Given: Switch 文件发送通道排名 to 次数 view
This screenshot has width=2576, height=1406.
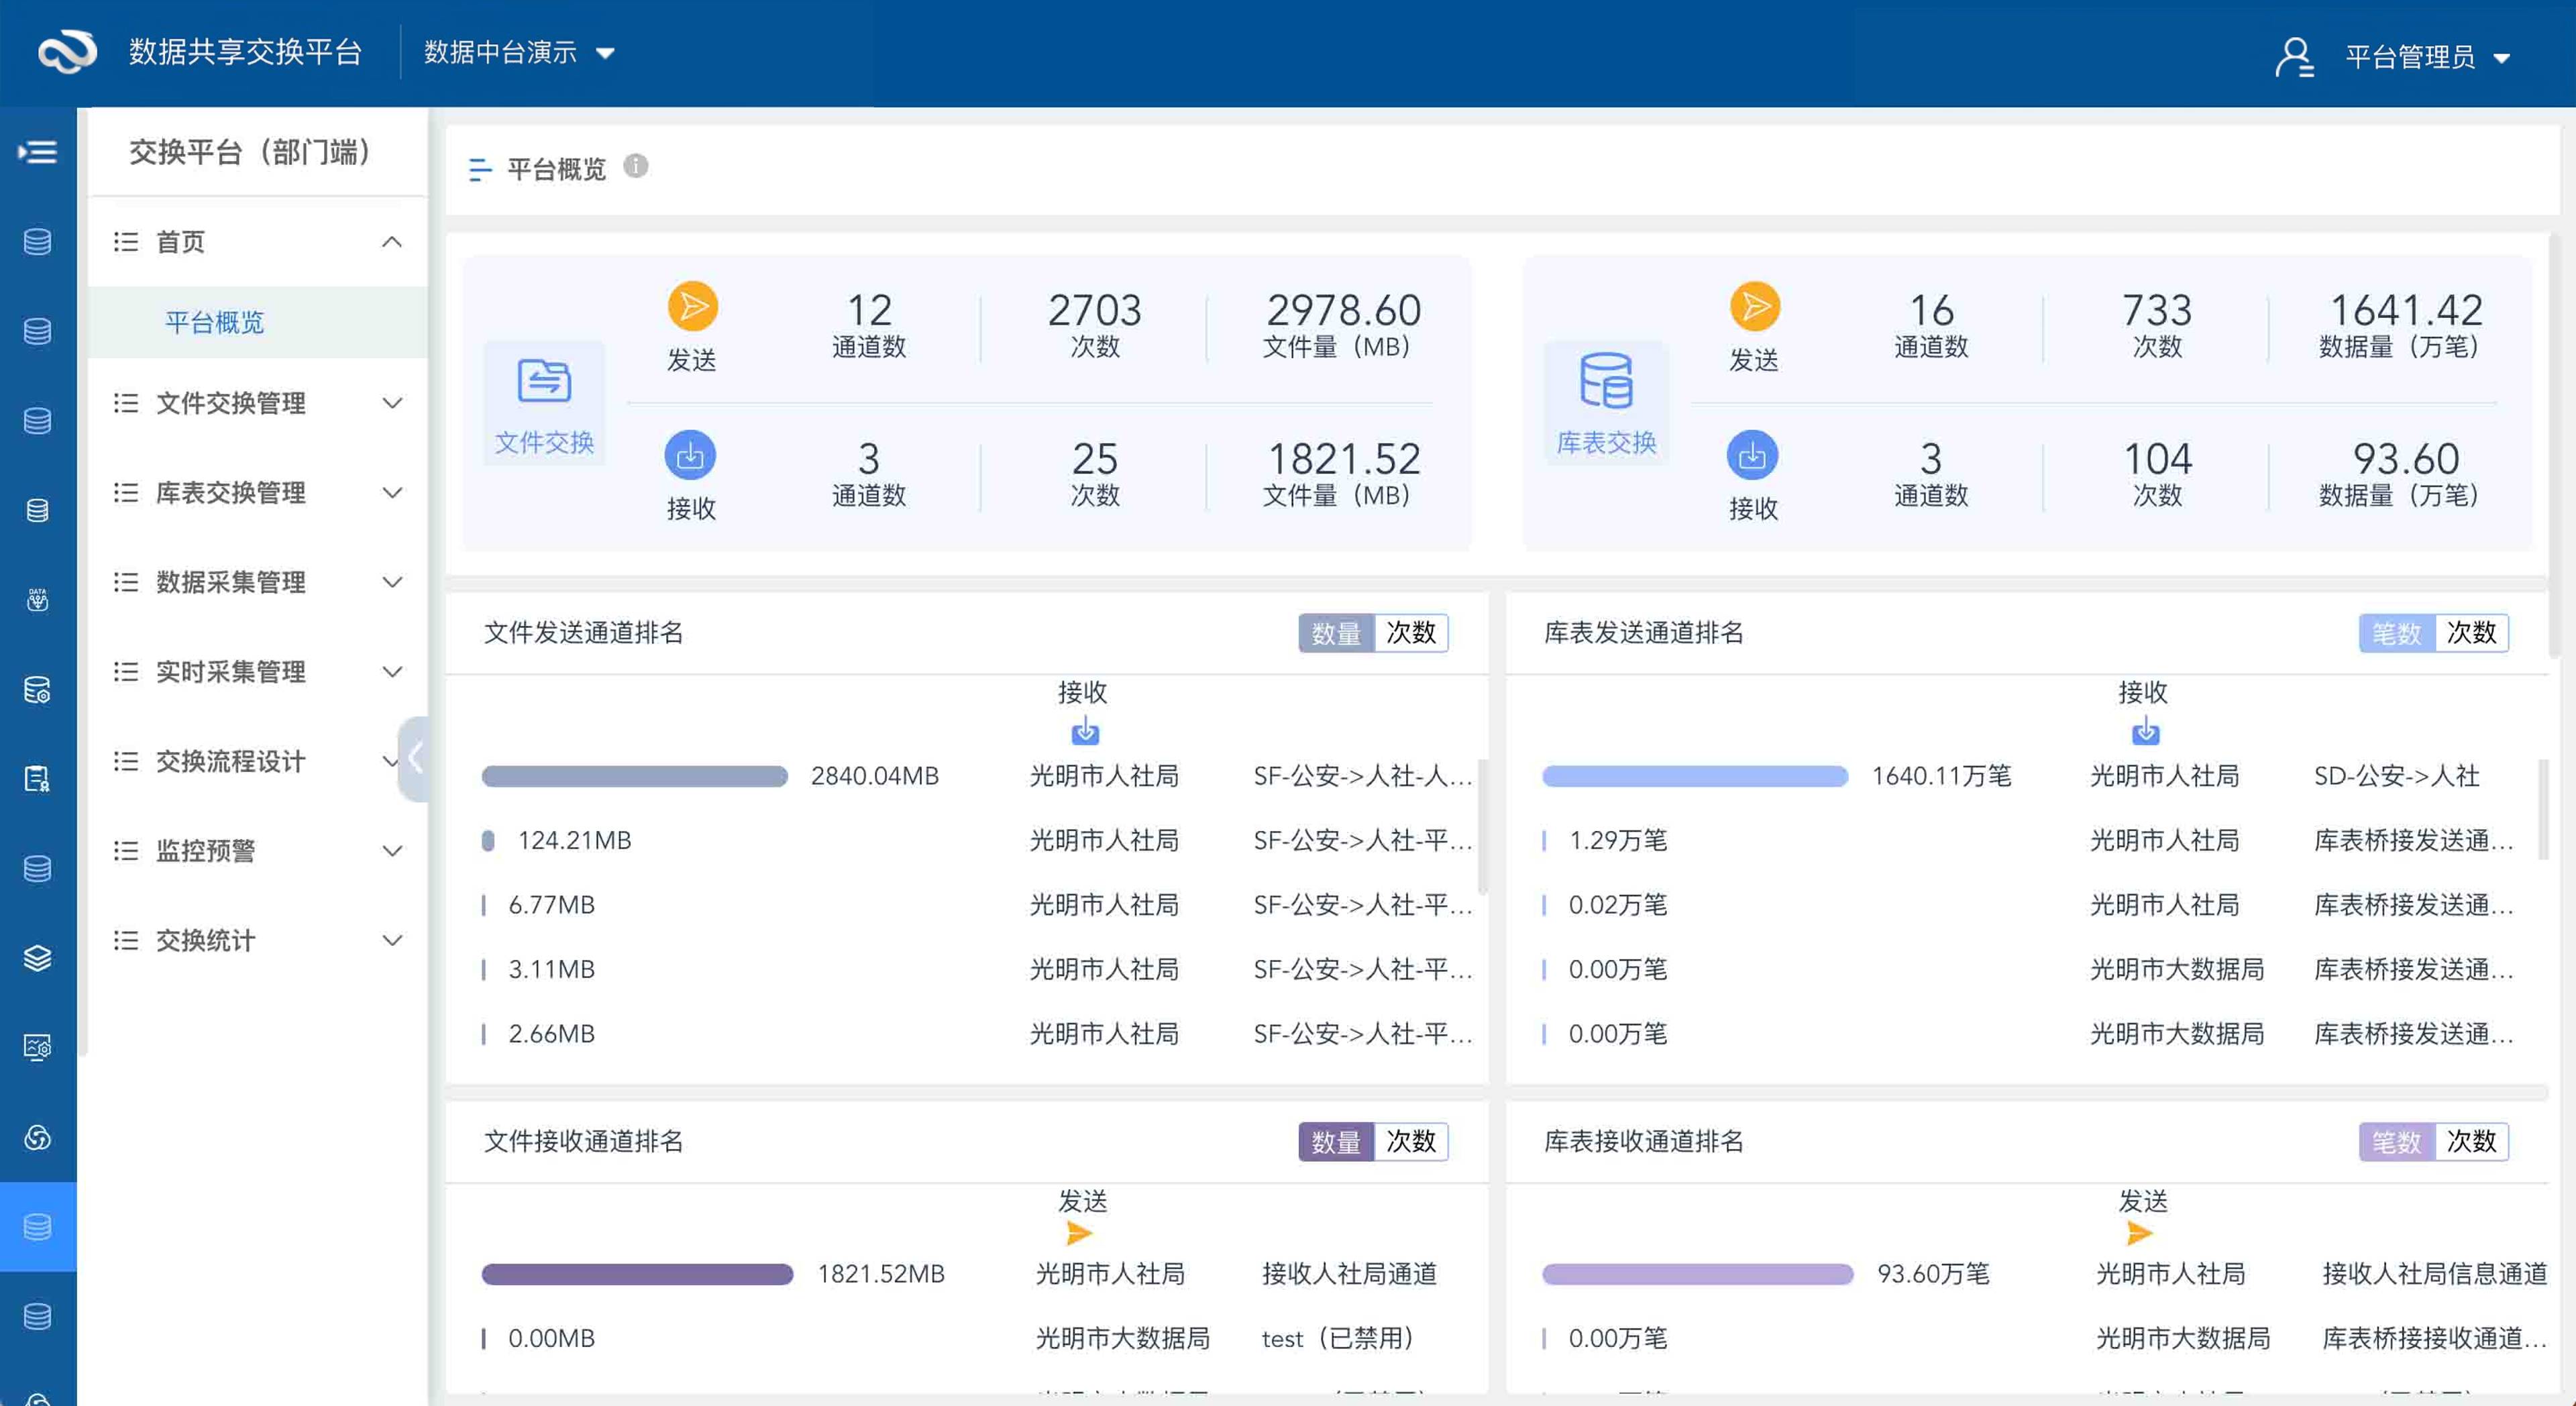Looking at the screenshot, I should click(1411, 632).
